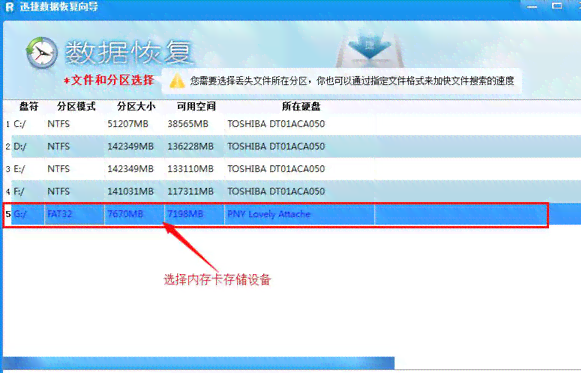Screen dimensions: 581x373
Task: Click the 分区模式 column header
Action: (76, 107)
